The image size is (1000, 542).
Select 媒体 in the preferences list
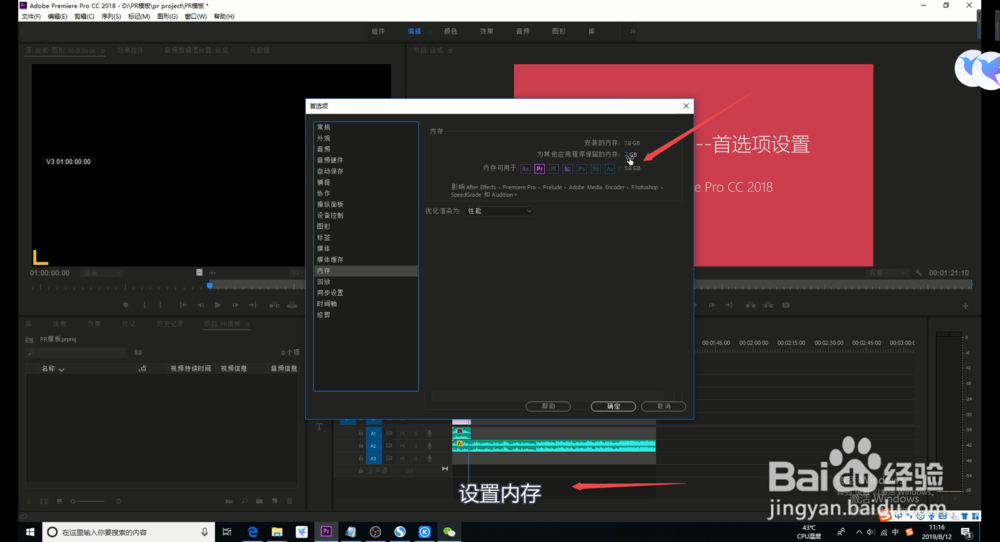(324, 249)
